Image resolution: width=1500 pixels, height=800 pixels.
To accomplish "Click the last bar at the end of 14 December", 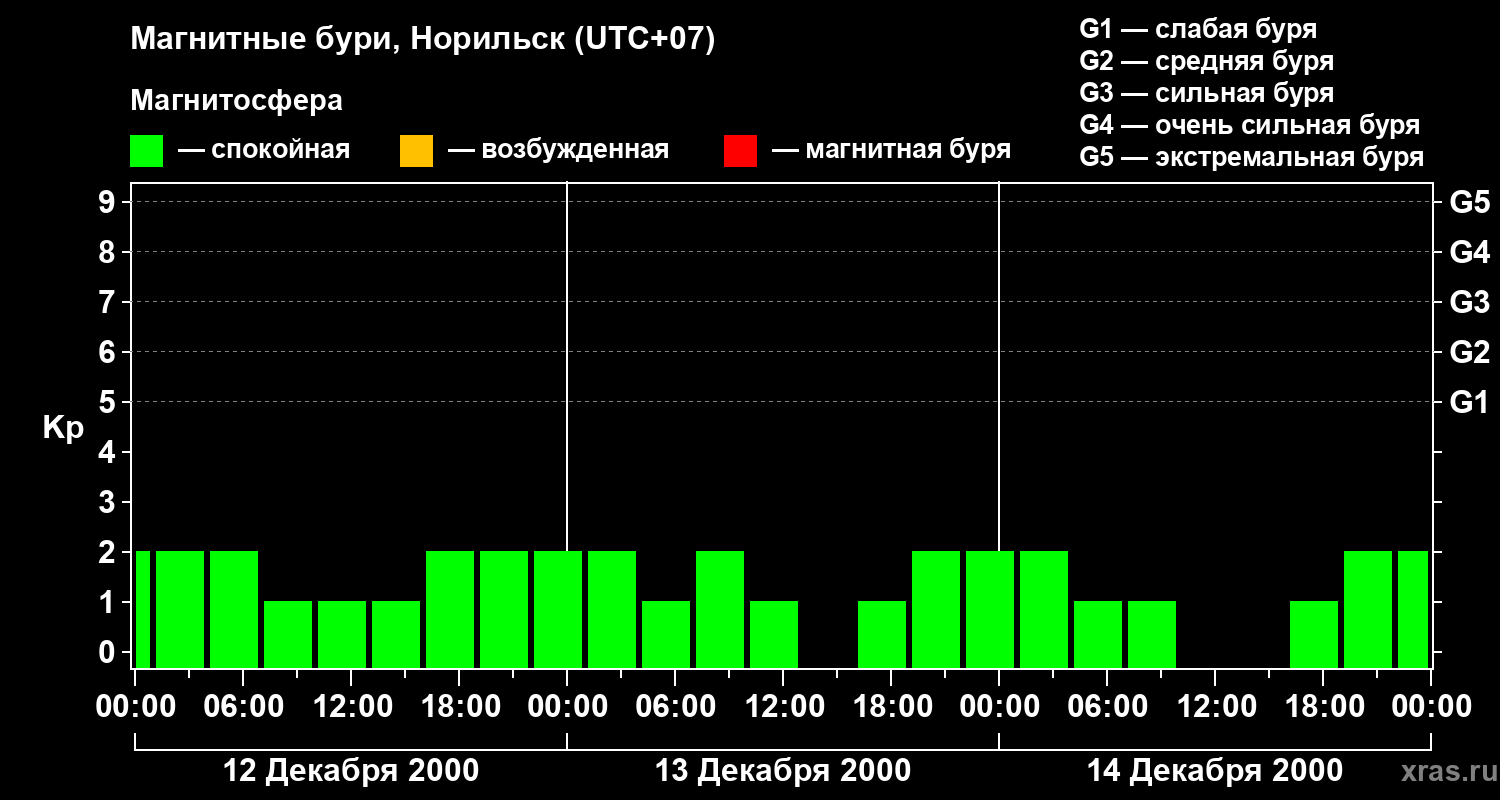I will [x=1413, y=609].
